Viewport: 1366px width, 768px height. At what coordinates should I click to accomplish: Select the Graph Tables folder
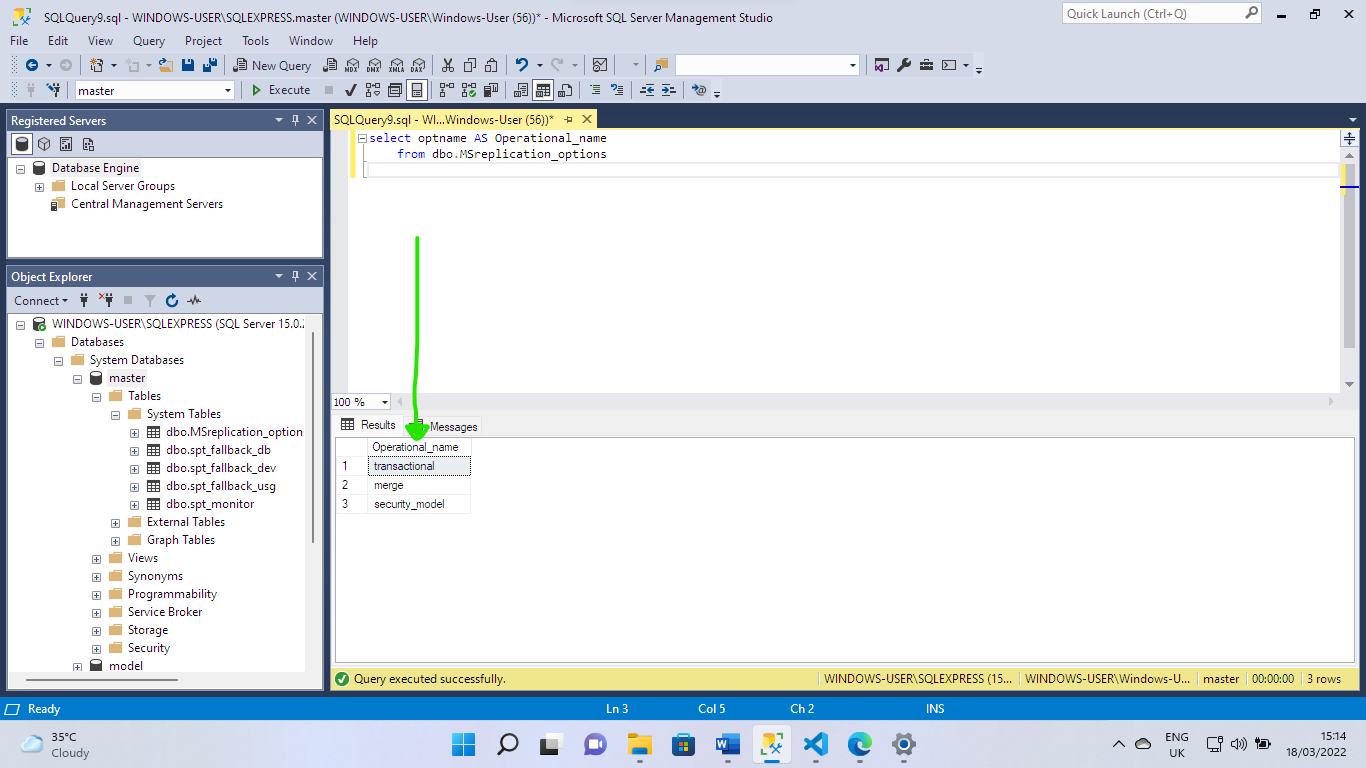pyautogui.click(x=181, y=540)
